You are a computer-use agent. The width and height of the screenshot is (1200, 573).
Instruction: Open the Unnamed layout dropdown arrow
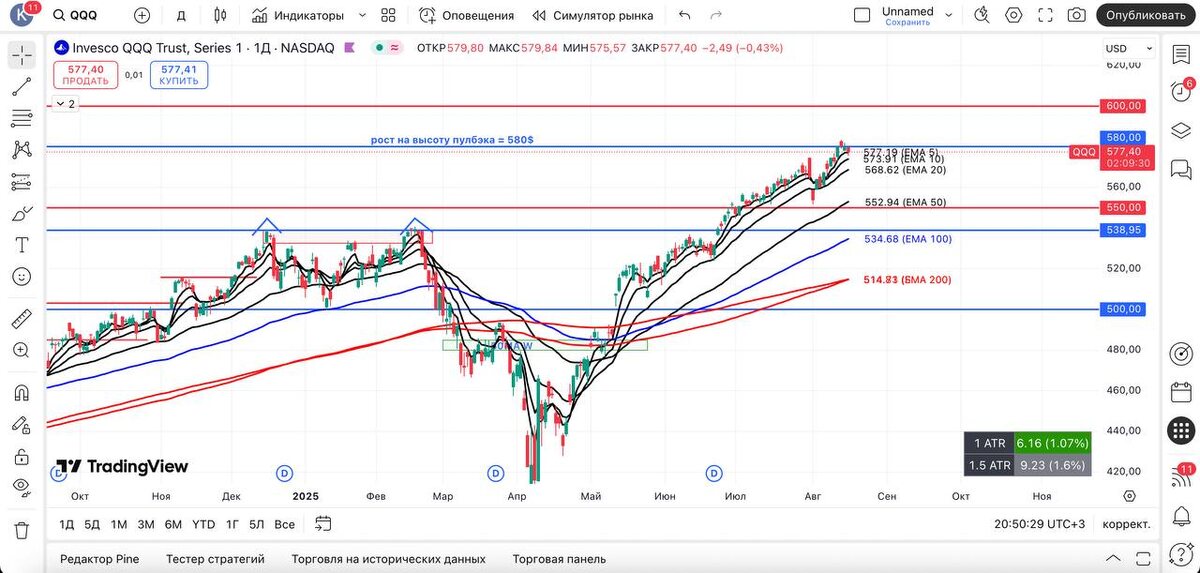point(950,15)
